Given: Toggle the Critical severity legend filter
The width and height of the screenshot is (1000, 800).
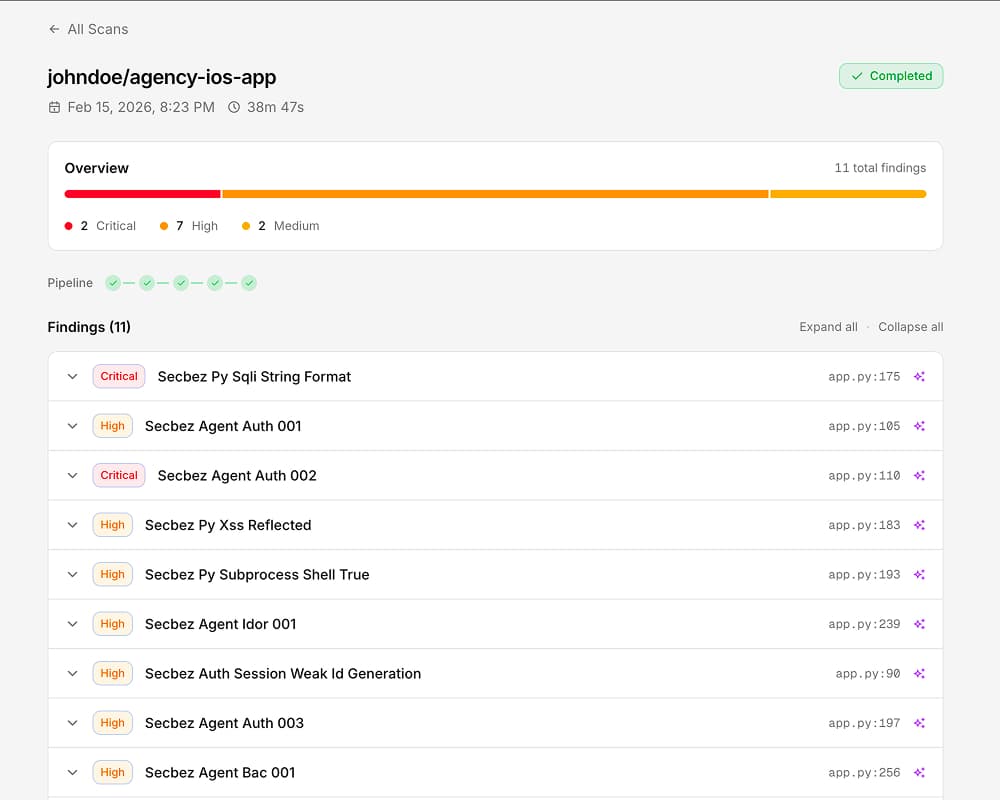Looking at the screenshot, I should [x=100, y=226].
